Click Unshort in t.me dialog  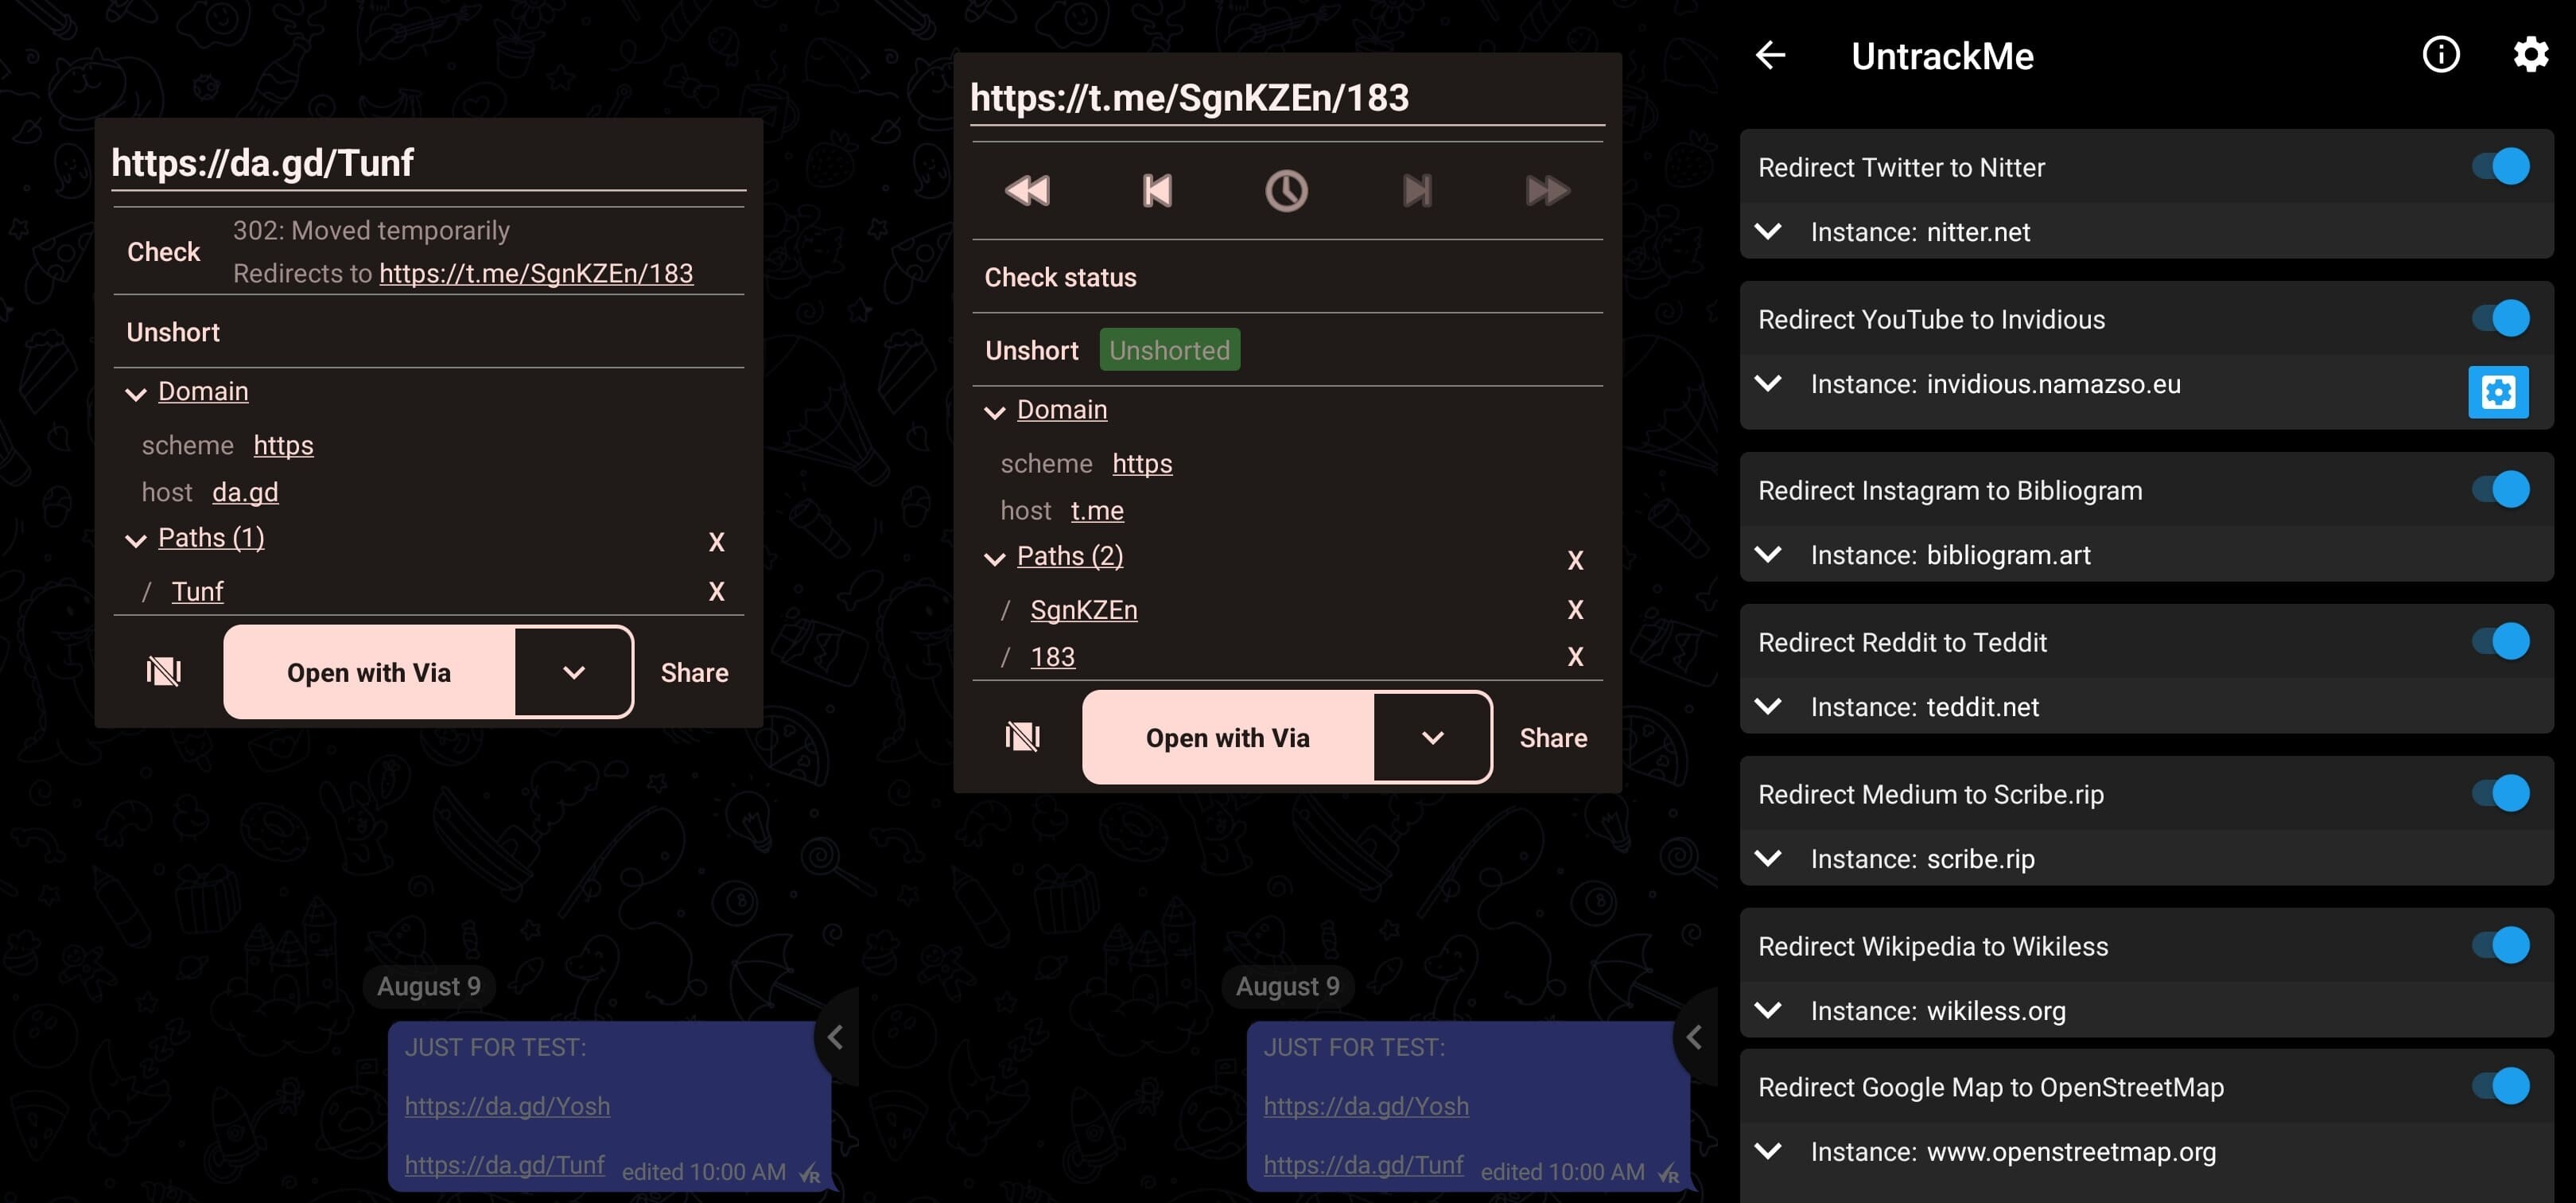[x=1031, y=350]
